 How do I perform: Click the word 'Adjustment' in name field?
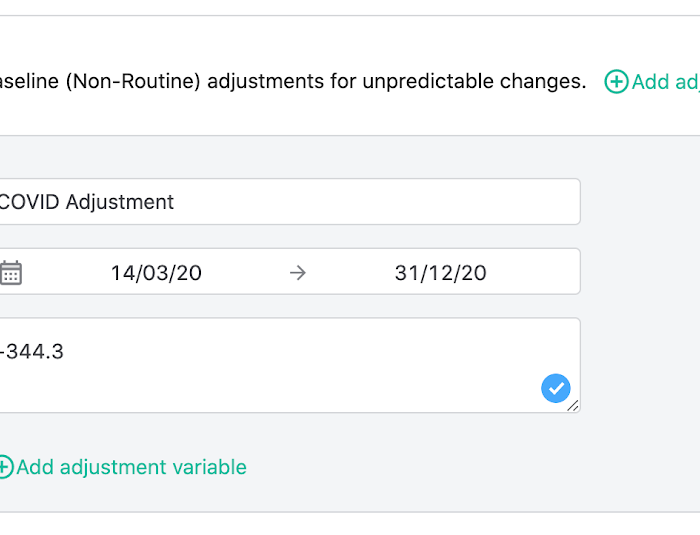point(120,202)
